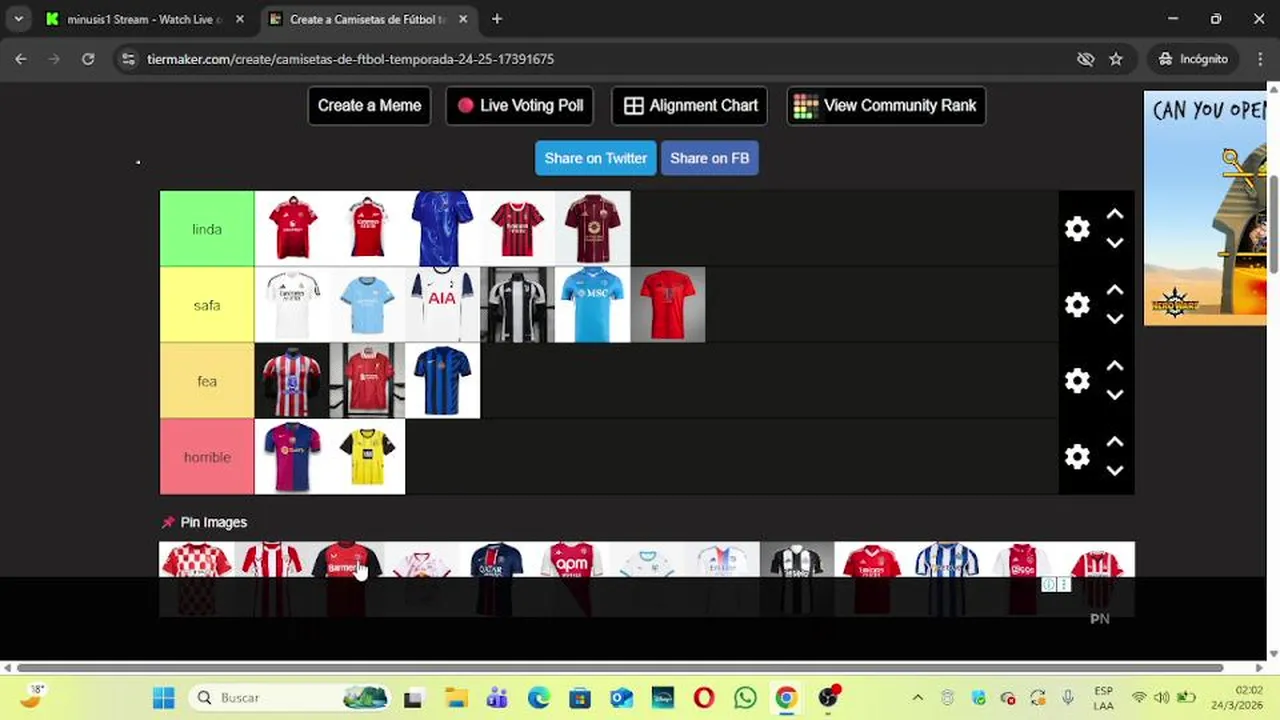Share the tier list on FB
The width and height of the screenshot is (1280, 720).
pyautogui.click(x=709, y=158)
